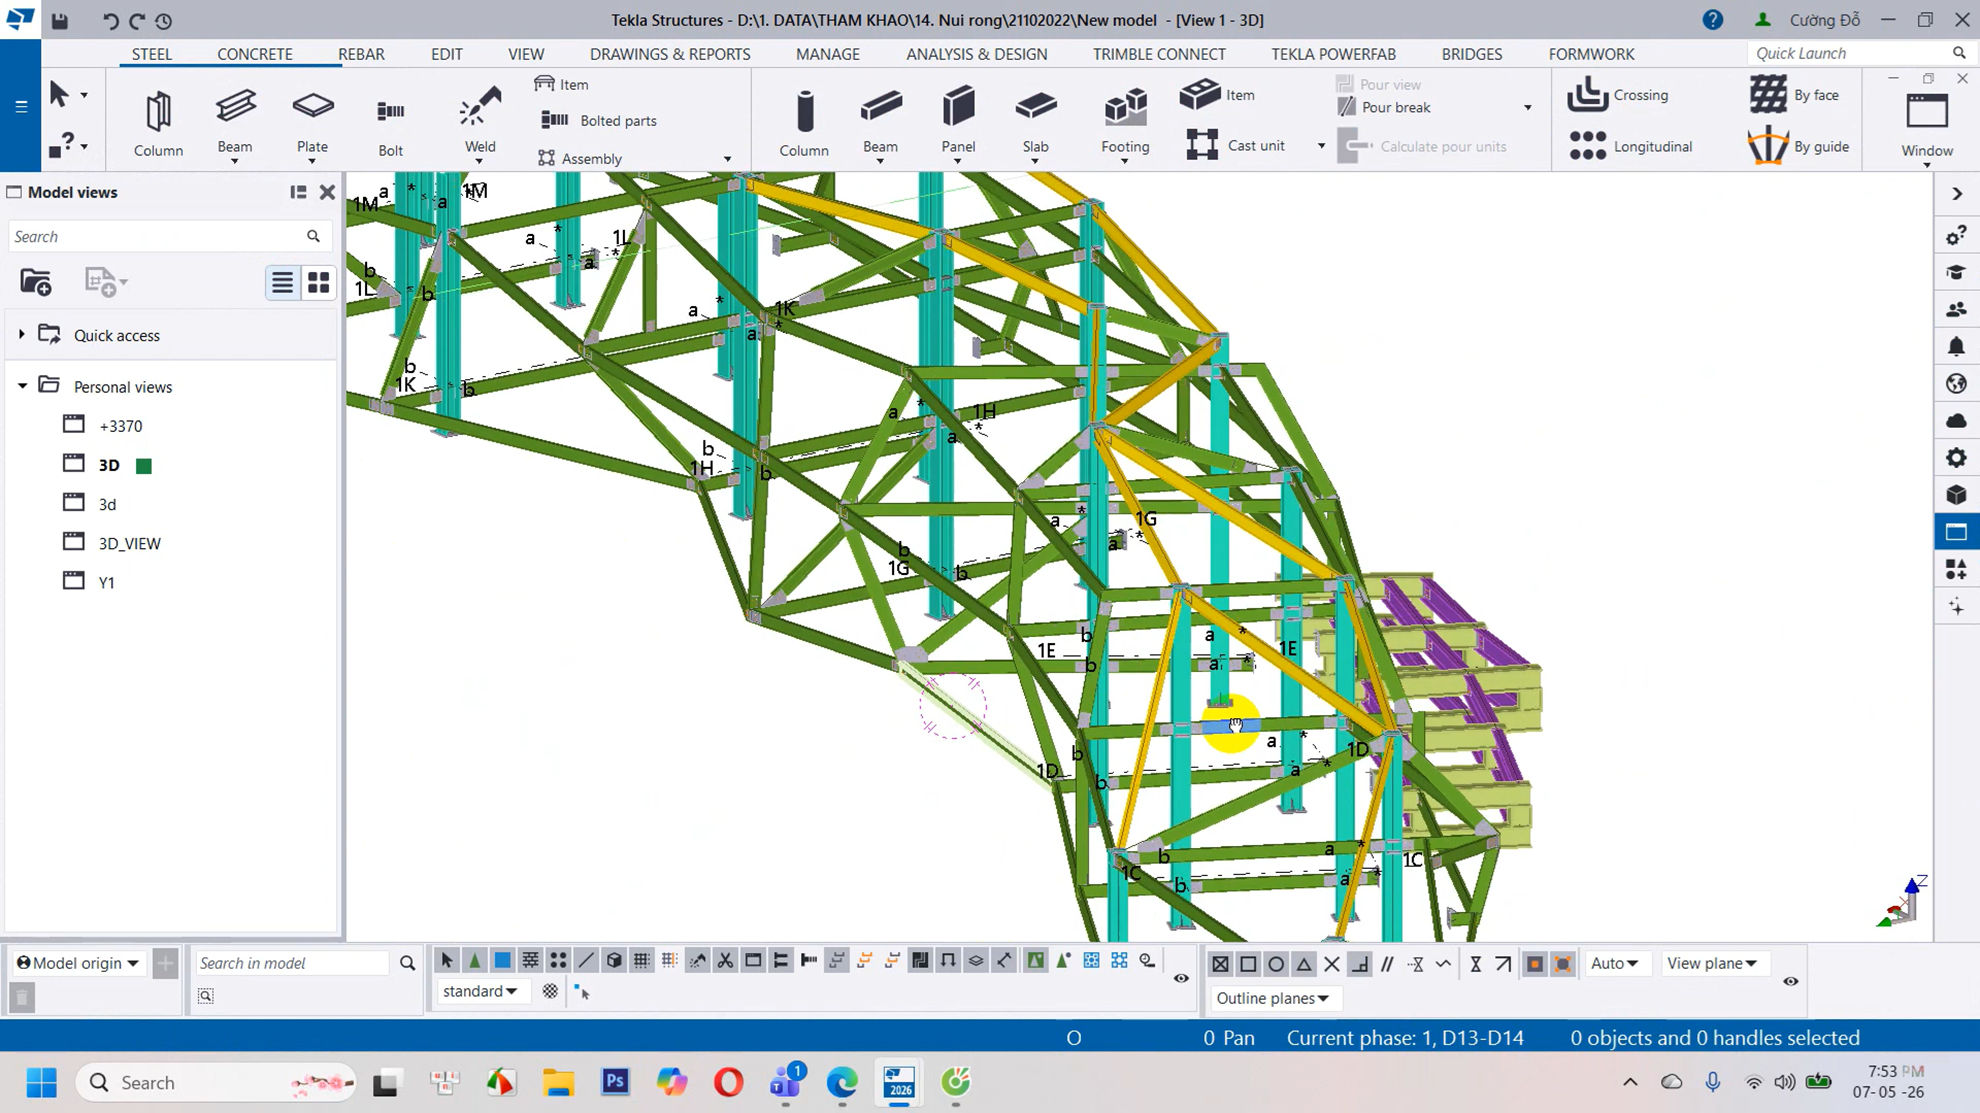Open File Explorer from the taskbar
1980x1113 pixels.
tap(558, 1082)
